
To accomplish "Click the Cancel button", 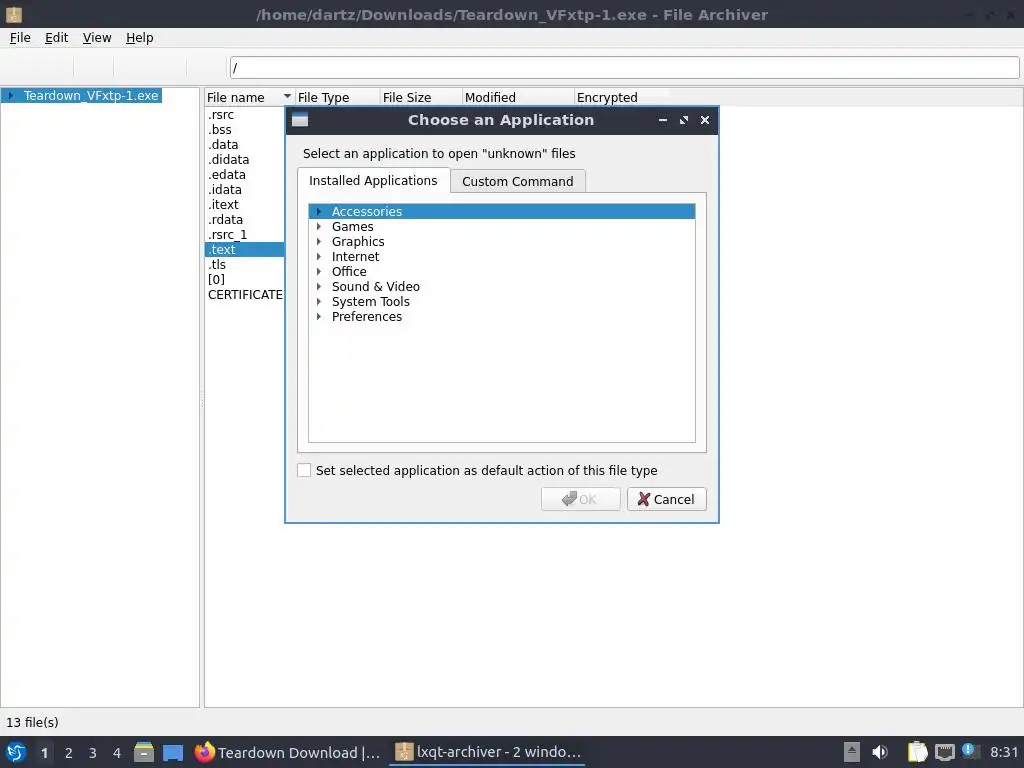I will click(666, 499).
